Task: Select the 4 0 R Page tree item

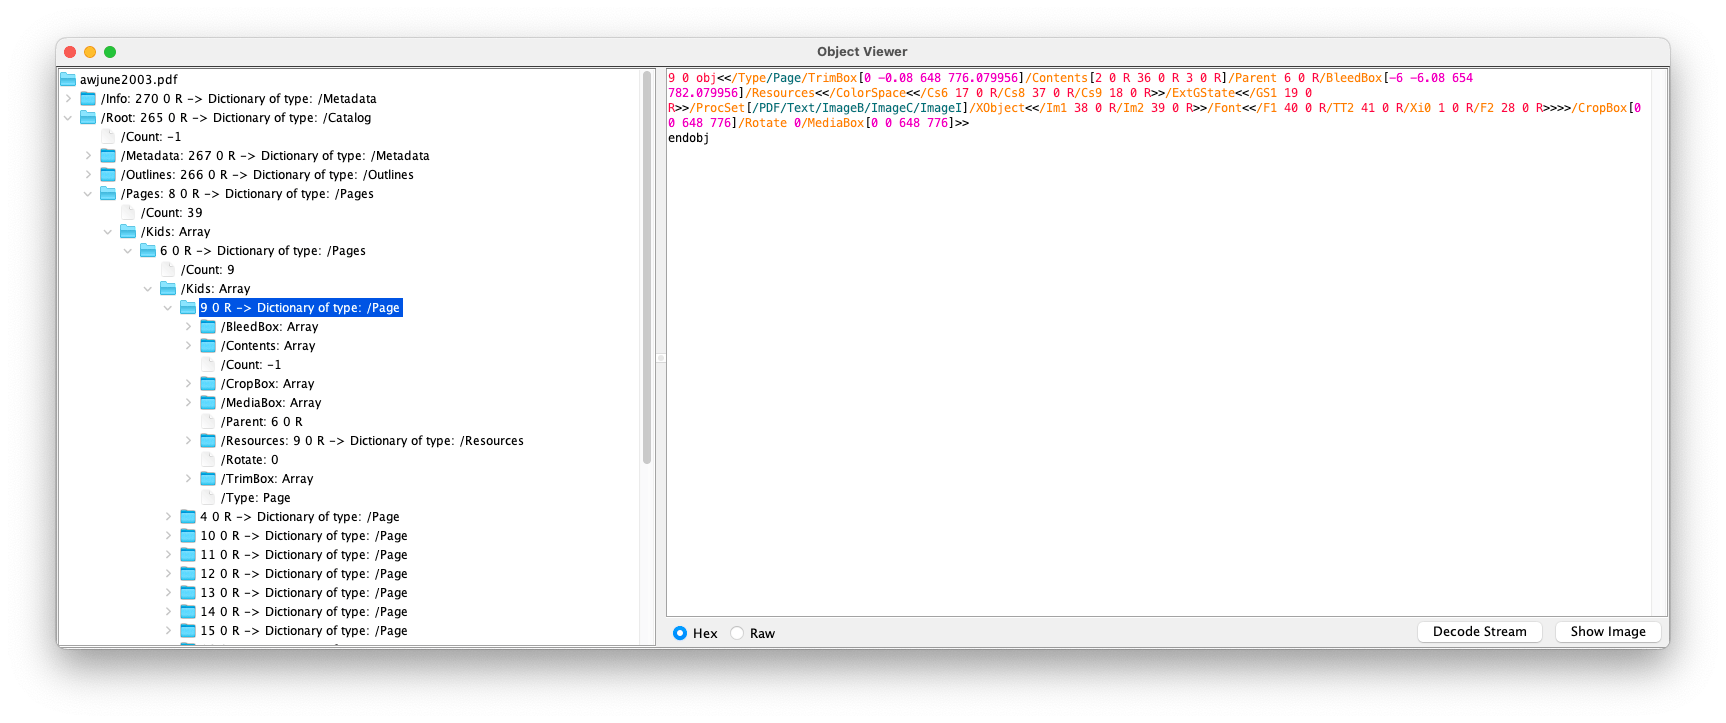Action: coord(299,517)
